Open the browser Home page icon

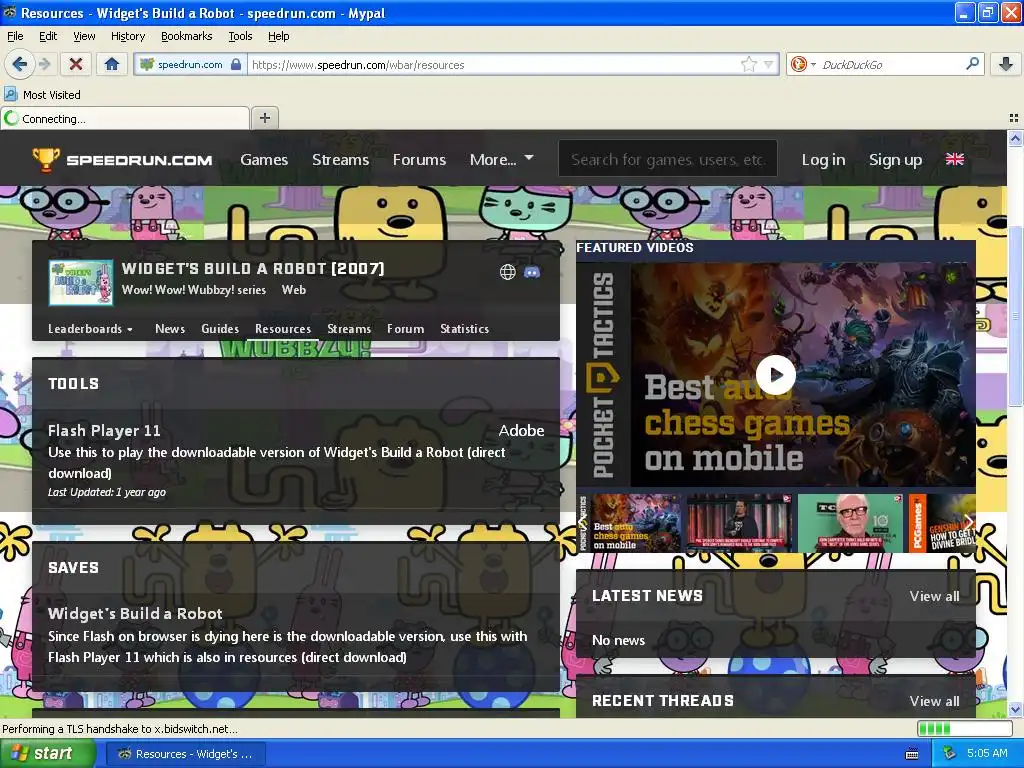pyautogui.click(x=112, y=64)
